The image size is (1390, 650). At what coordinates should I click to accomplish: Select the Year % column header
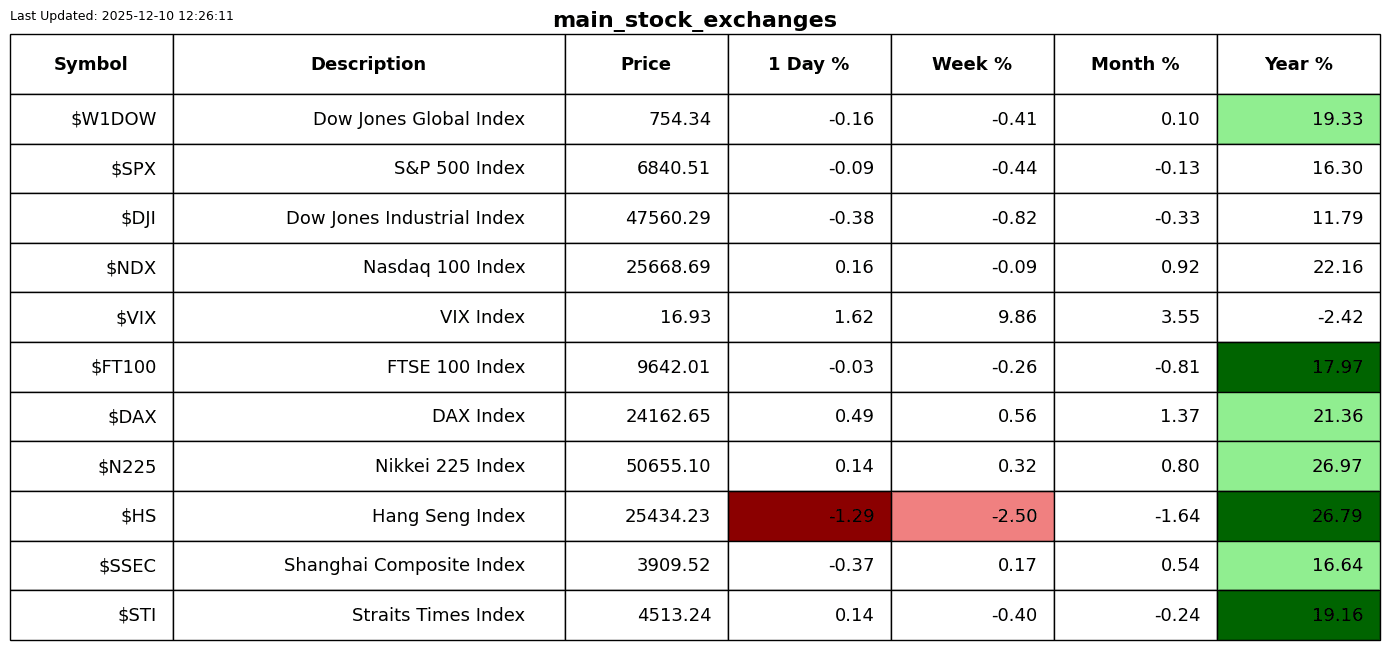pos(1298,64)
